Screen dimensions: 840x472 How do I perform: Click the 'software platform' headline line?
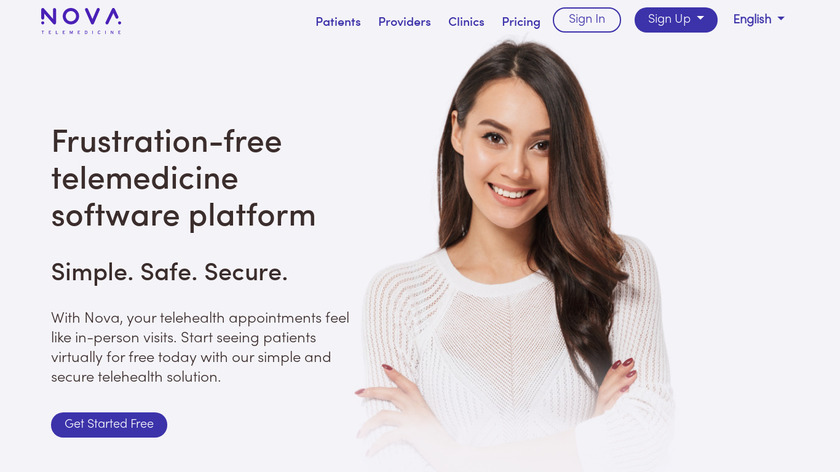coord(183,216)
